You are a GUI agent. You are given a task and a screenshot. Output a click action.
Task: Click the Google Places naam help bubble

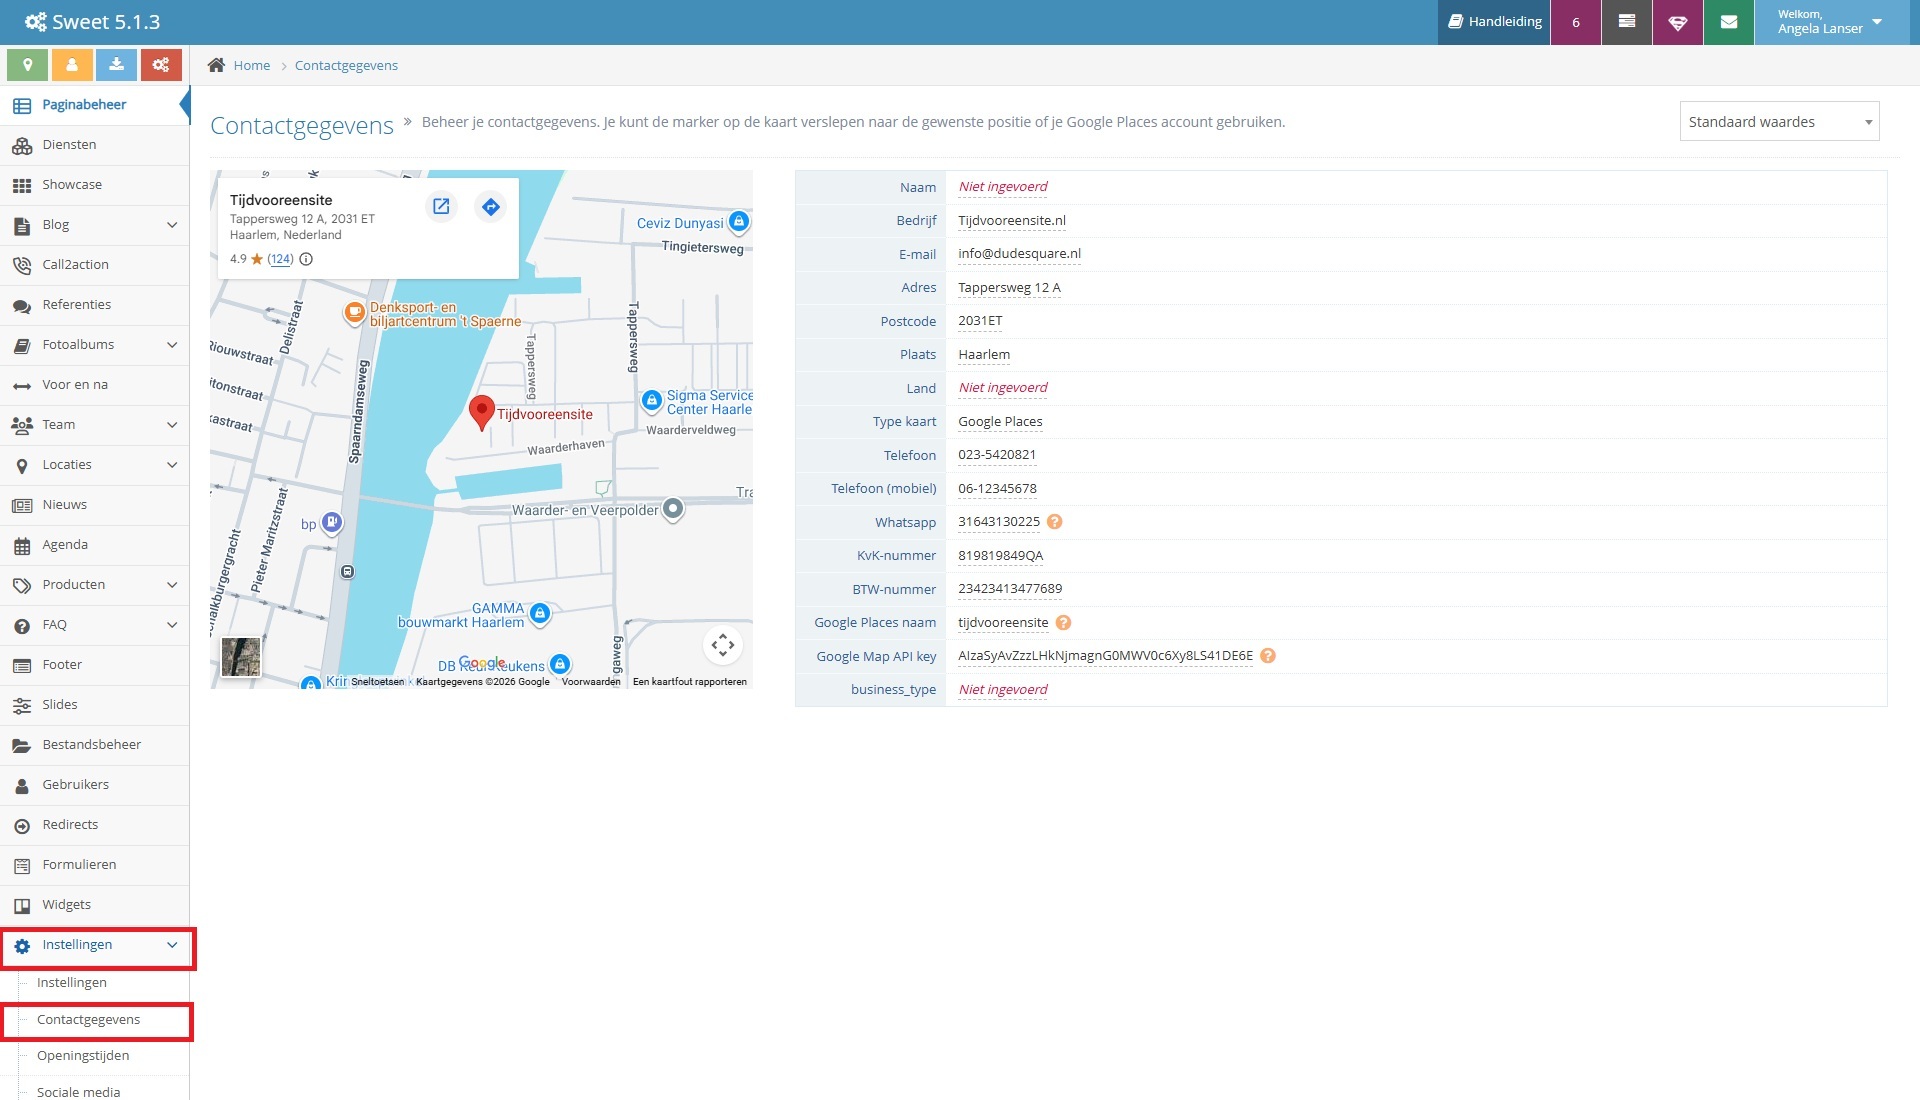1063,622
